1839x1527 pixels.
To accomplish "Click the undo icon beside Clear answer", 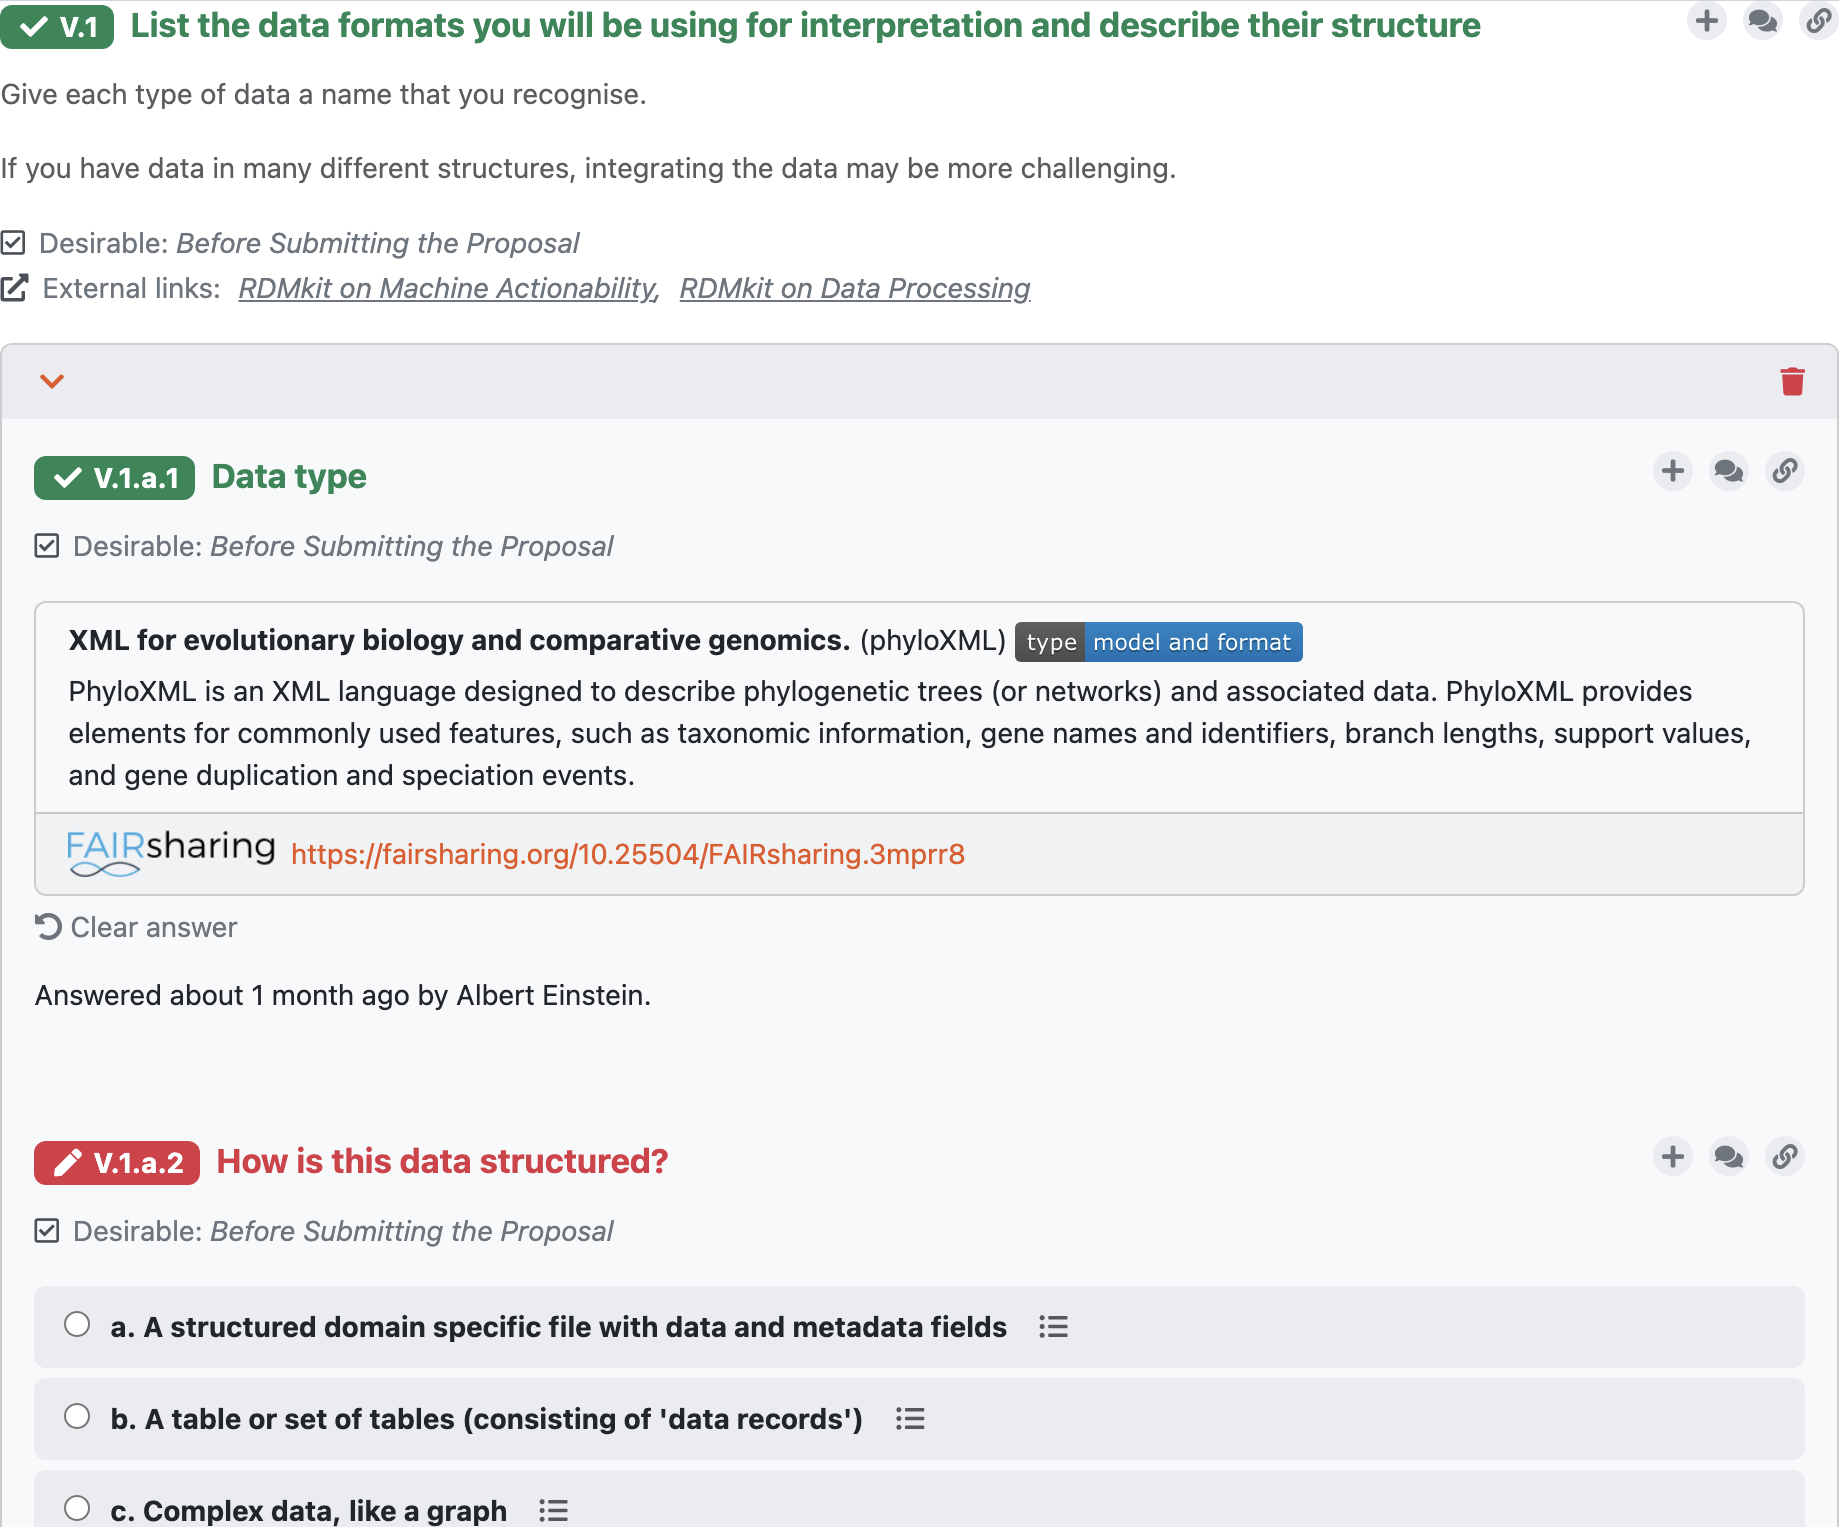I will pos(48,927).
